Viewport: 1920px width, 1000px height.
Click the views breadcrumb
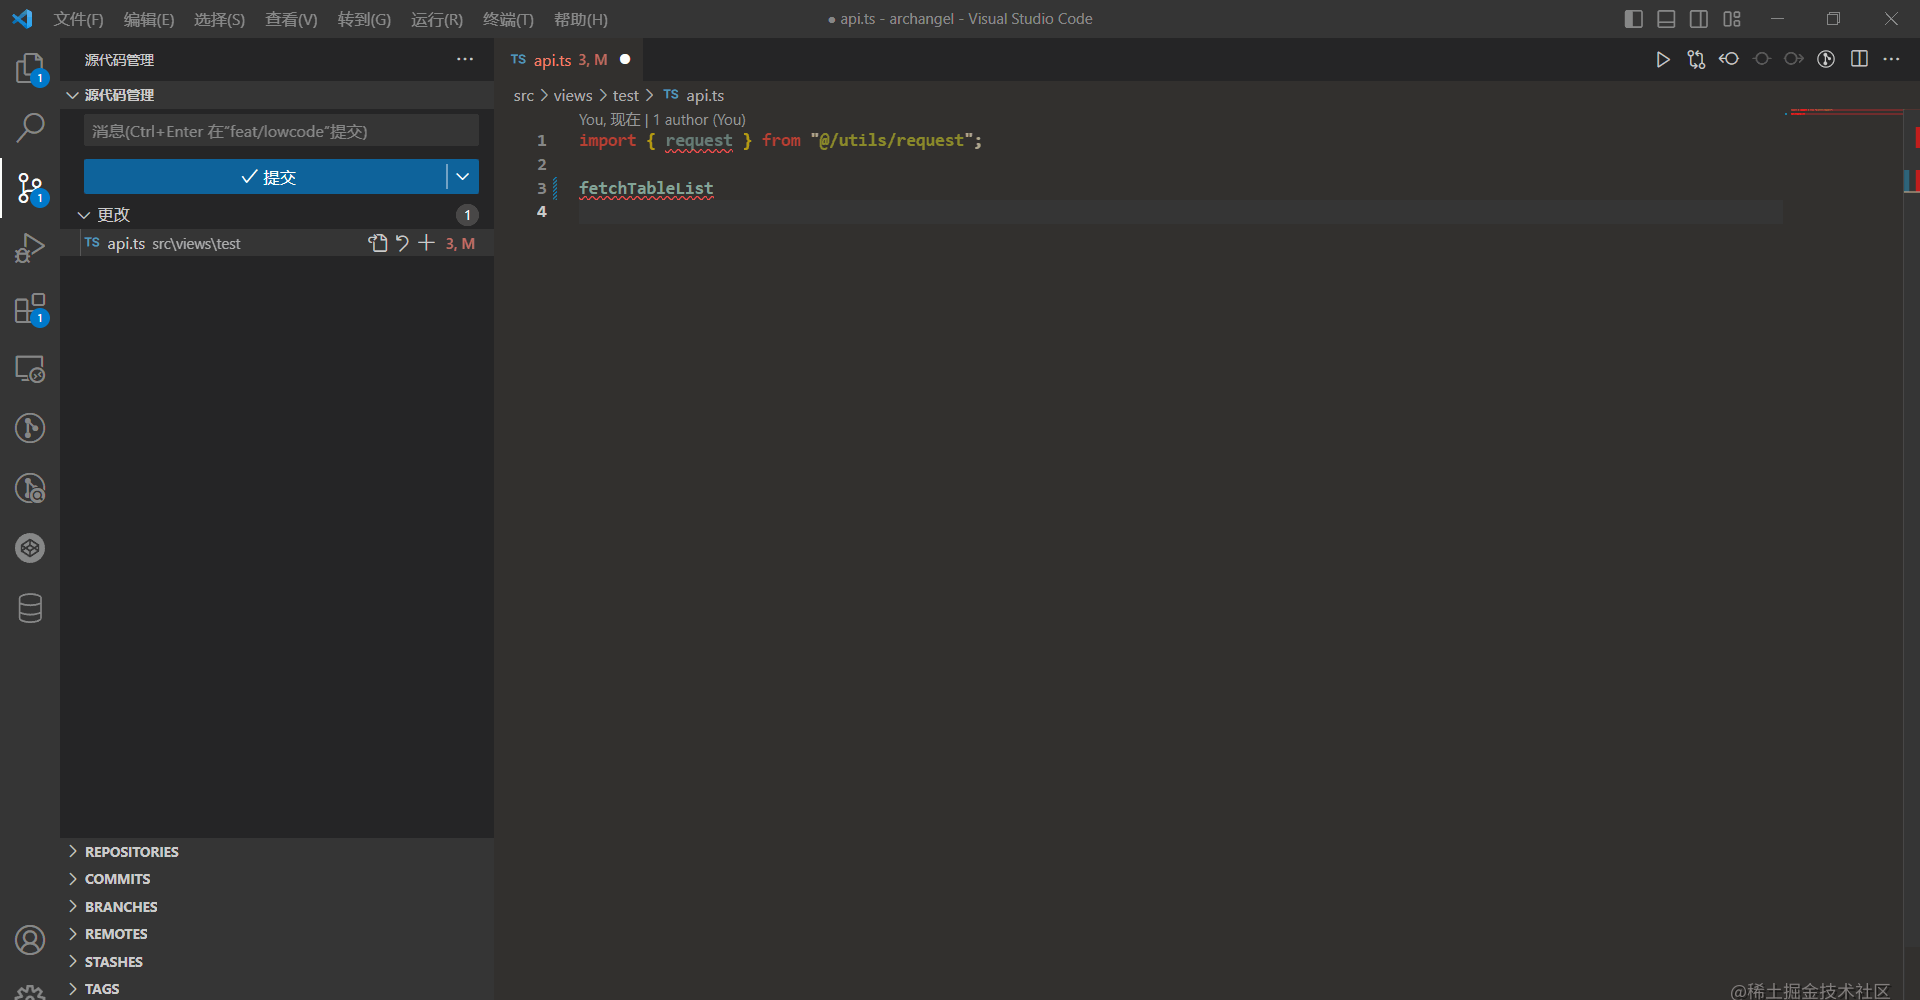(573, 95)
